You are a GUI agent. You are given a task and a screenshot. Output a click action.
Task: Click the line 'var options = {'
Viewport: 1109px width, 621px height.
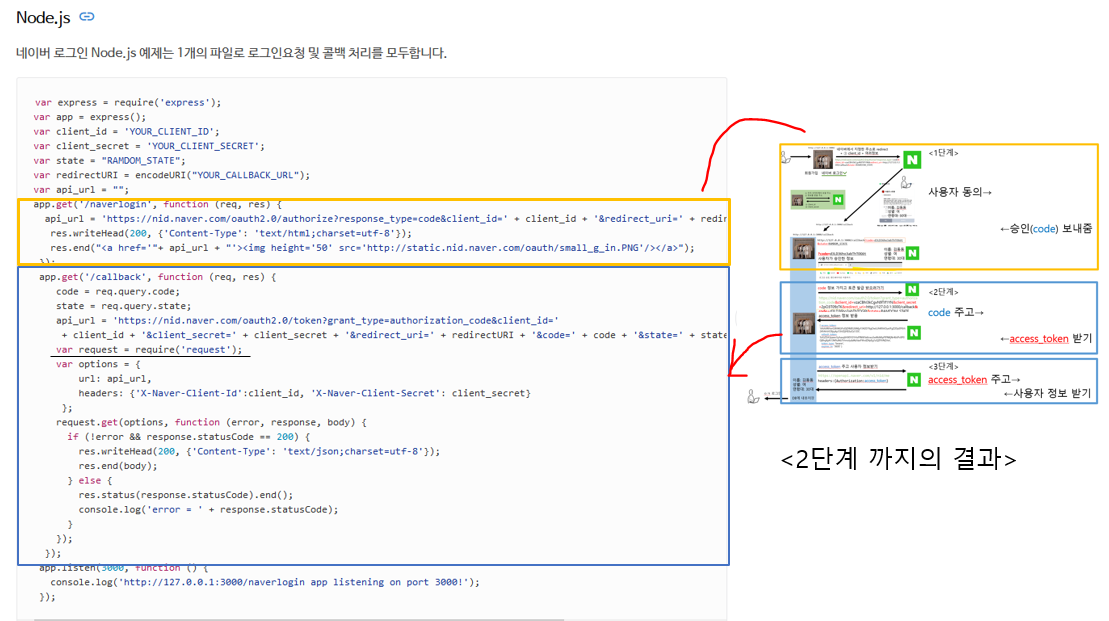point(98,364)
